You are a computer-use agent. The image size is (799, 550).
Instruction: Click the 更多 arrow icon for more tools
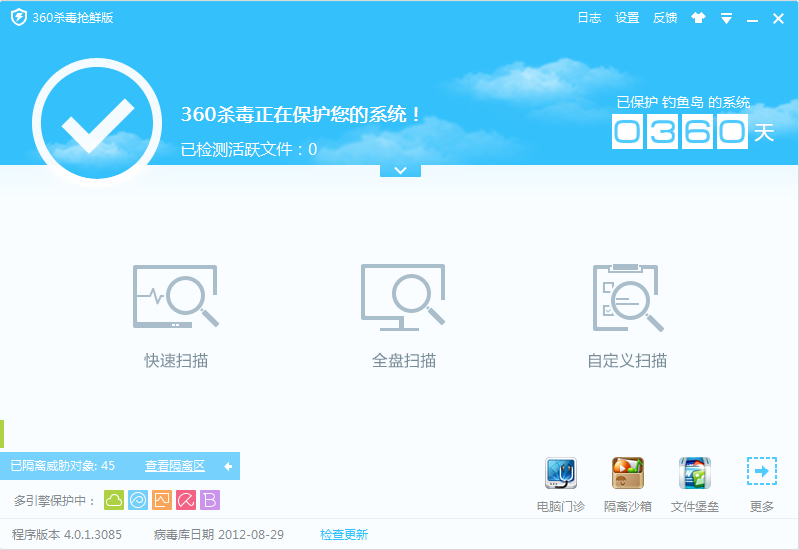click(762, 471)
